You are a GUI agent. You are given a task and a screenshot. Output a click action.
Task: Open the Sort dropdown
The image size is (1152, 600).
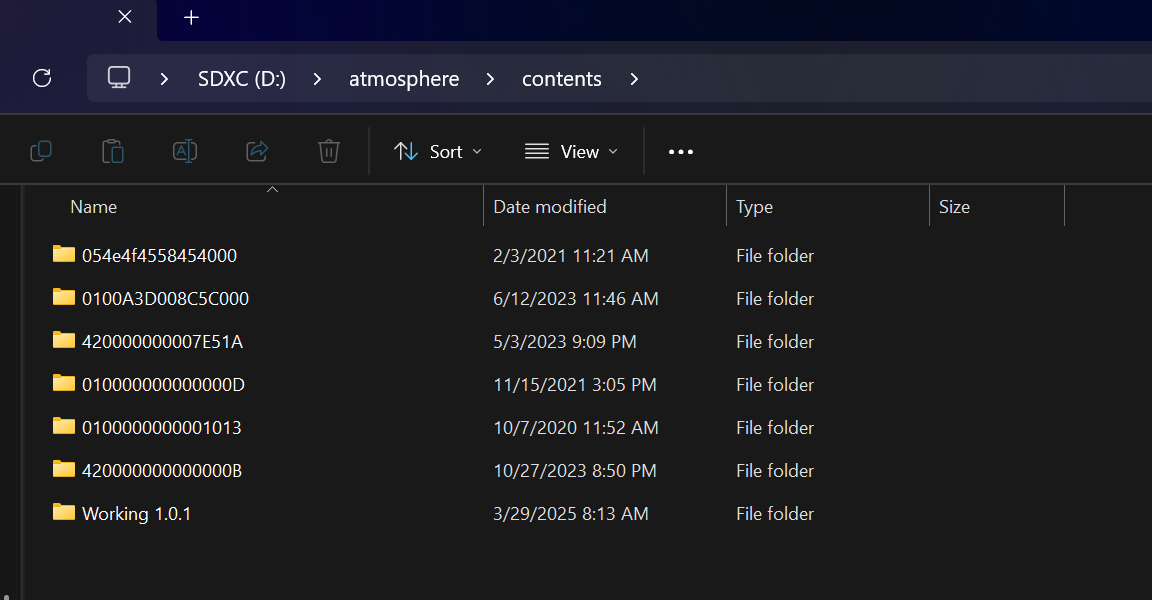(x=438, y=152)
